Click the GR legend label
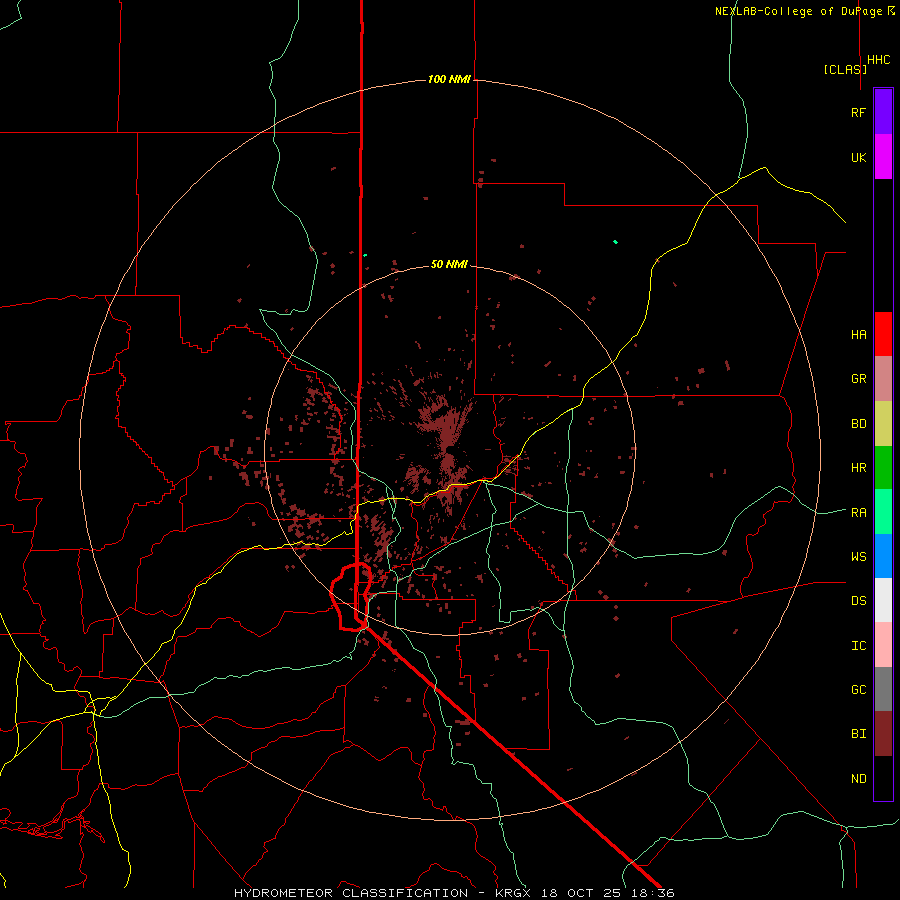Image resolution: width=900 pixels, height=900 pixels. [858, 379]
